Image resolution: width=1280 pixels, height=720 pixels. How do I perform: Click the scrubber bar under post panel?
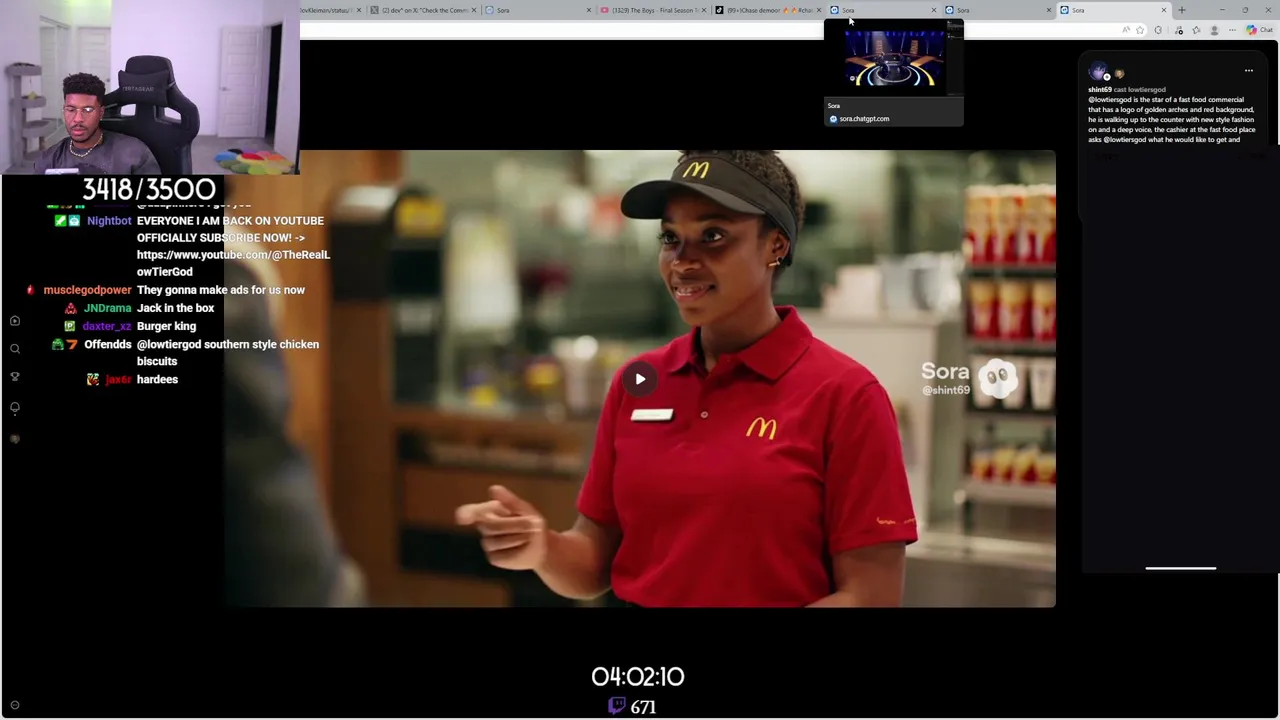(1180, 568)
